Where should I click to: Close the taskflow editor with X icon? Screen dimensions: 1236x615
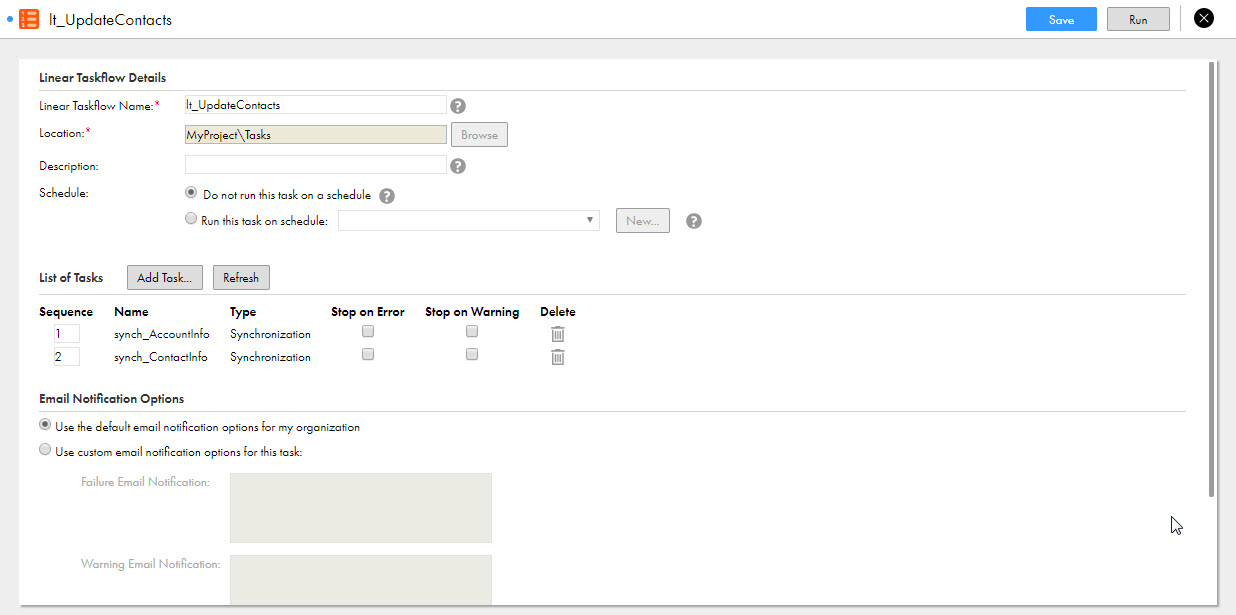[x=1204, y=18]
